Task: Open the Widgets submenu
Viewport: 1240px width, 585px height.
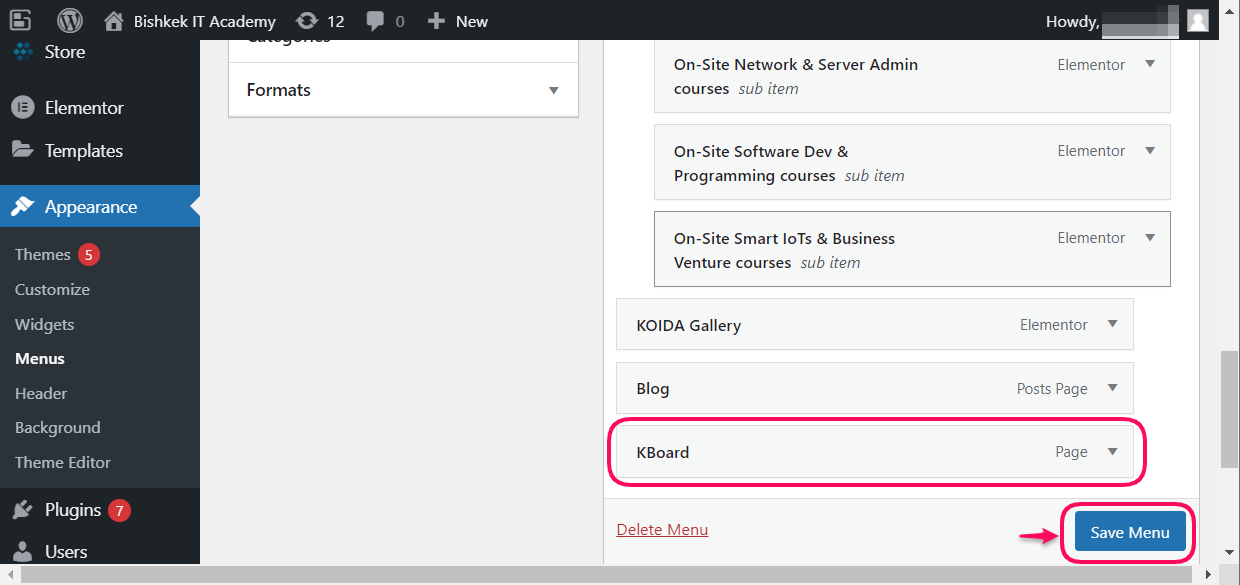Action: 44,325
